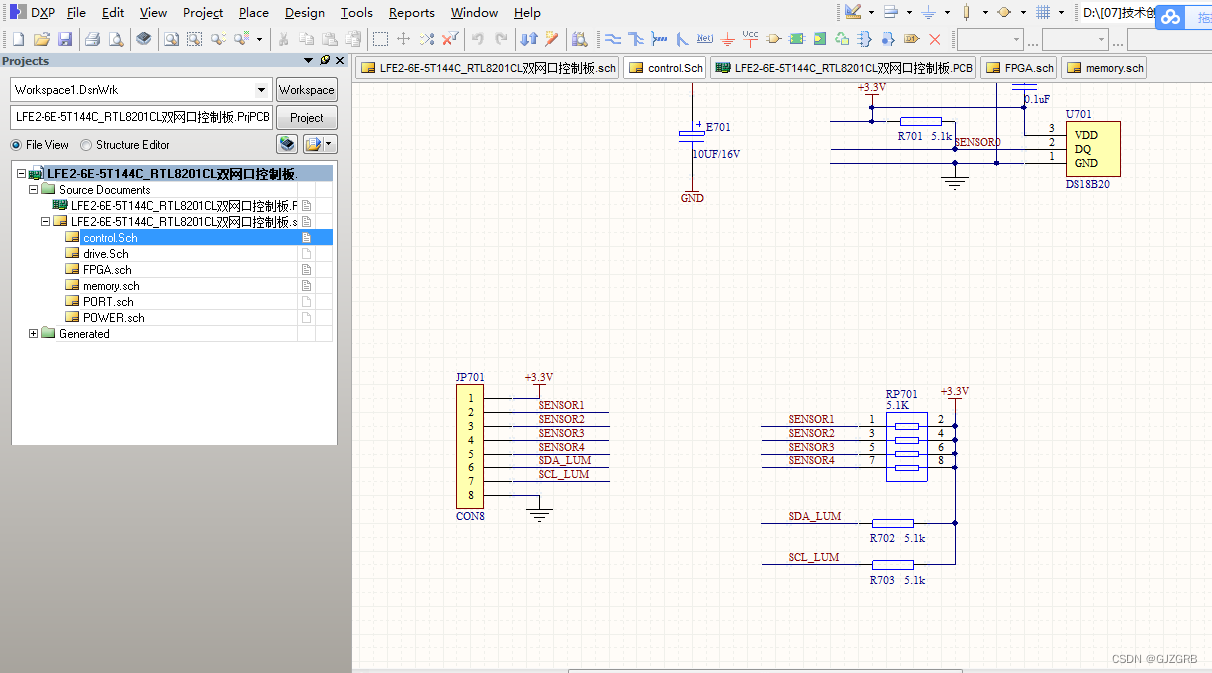Select the Place Wire tool
Screen dimensions: 1212x673
pyautogui.click(x=612, y=38)
